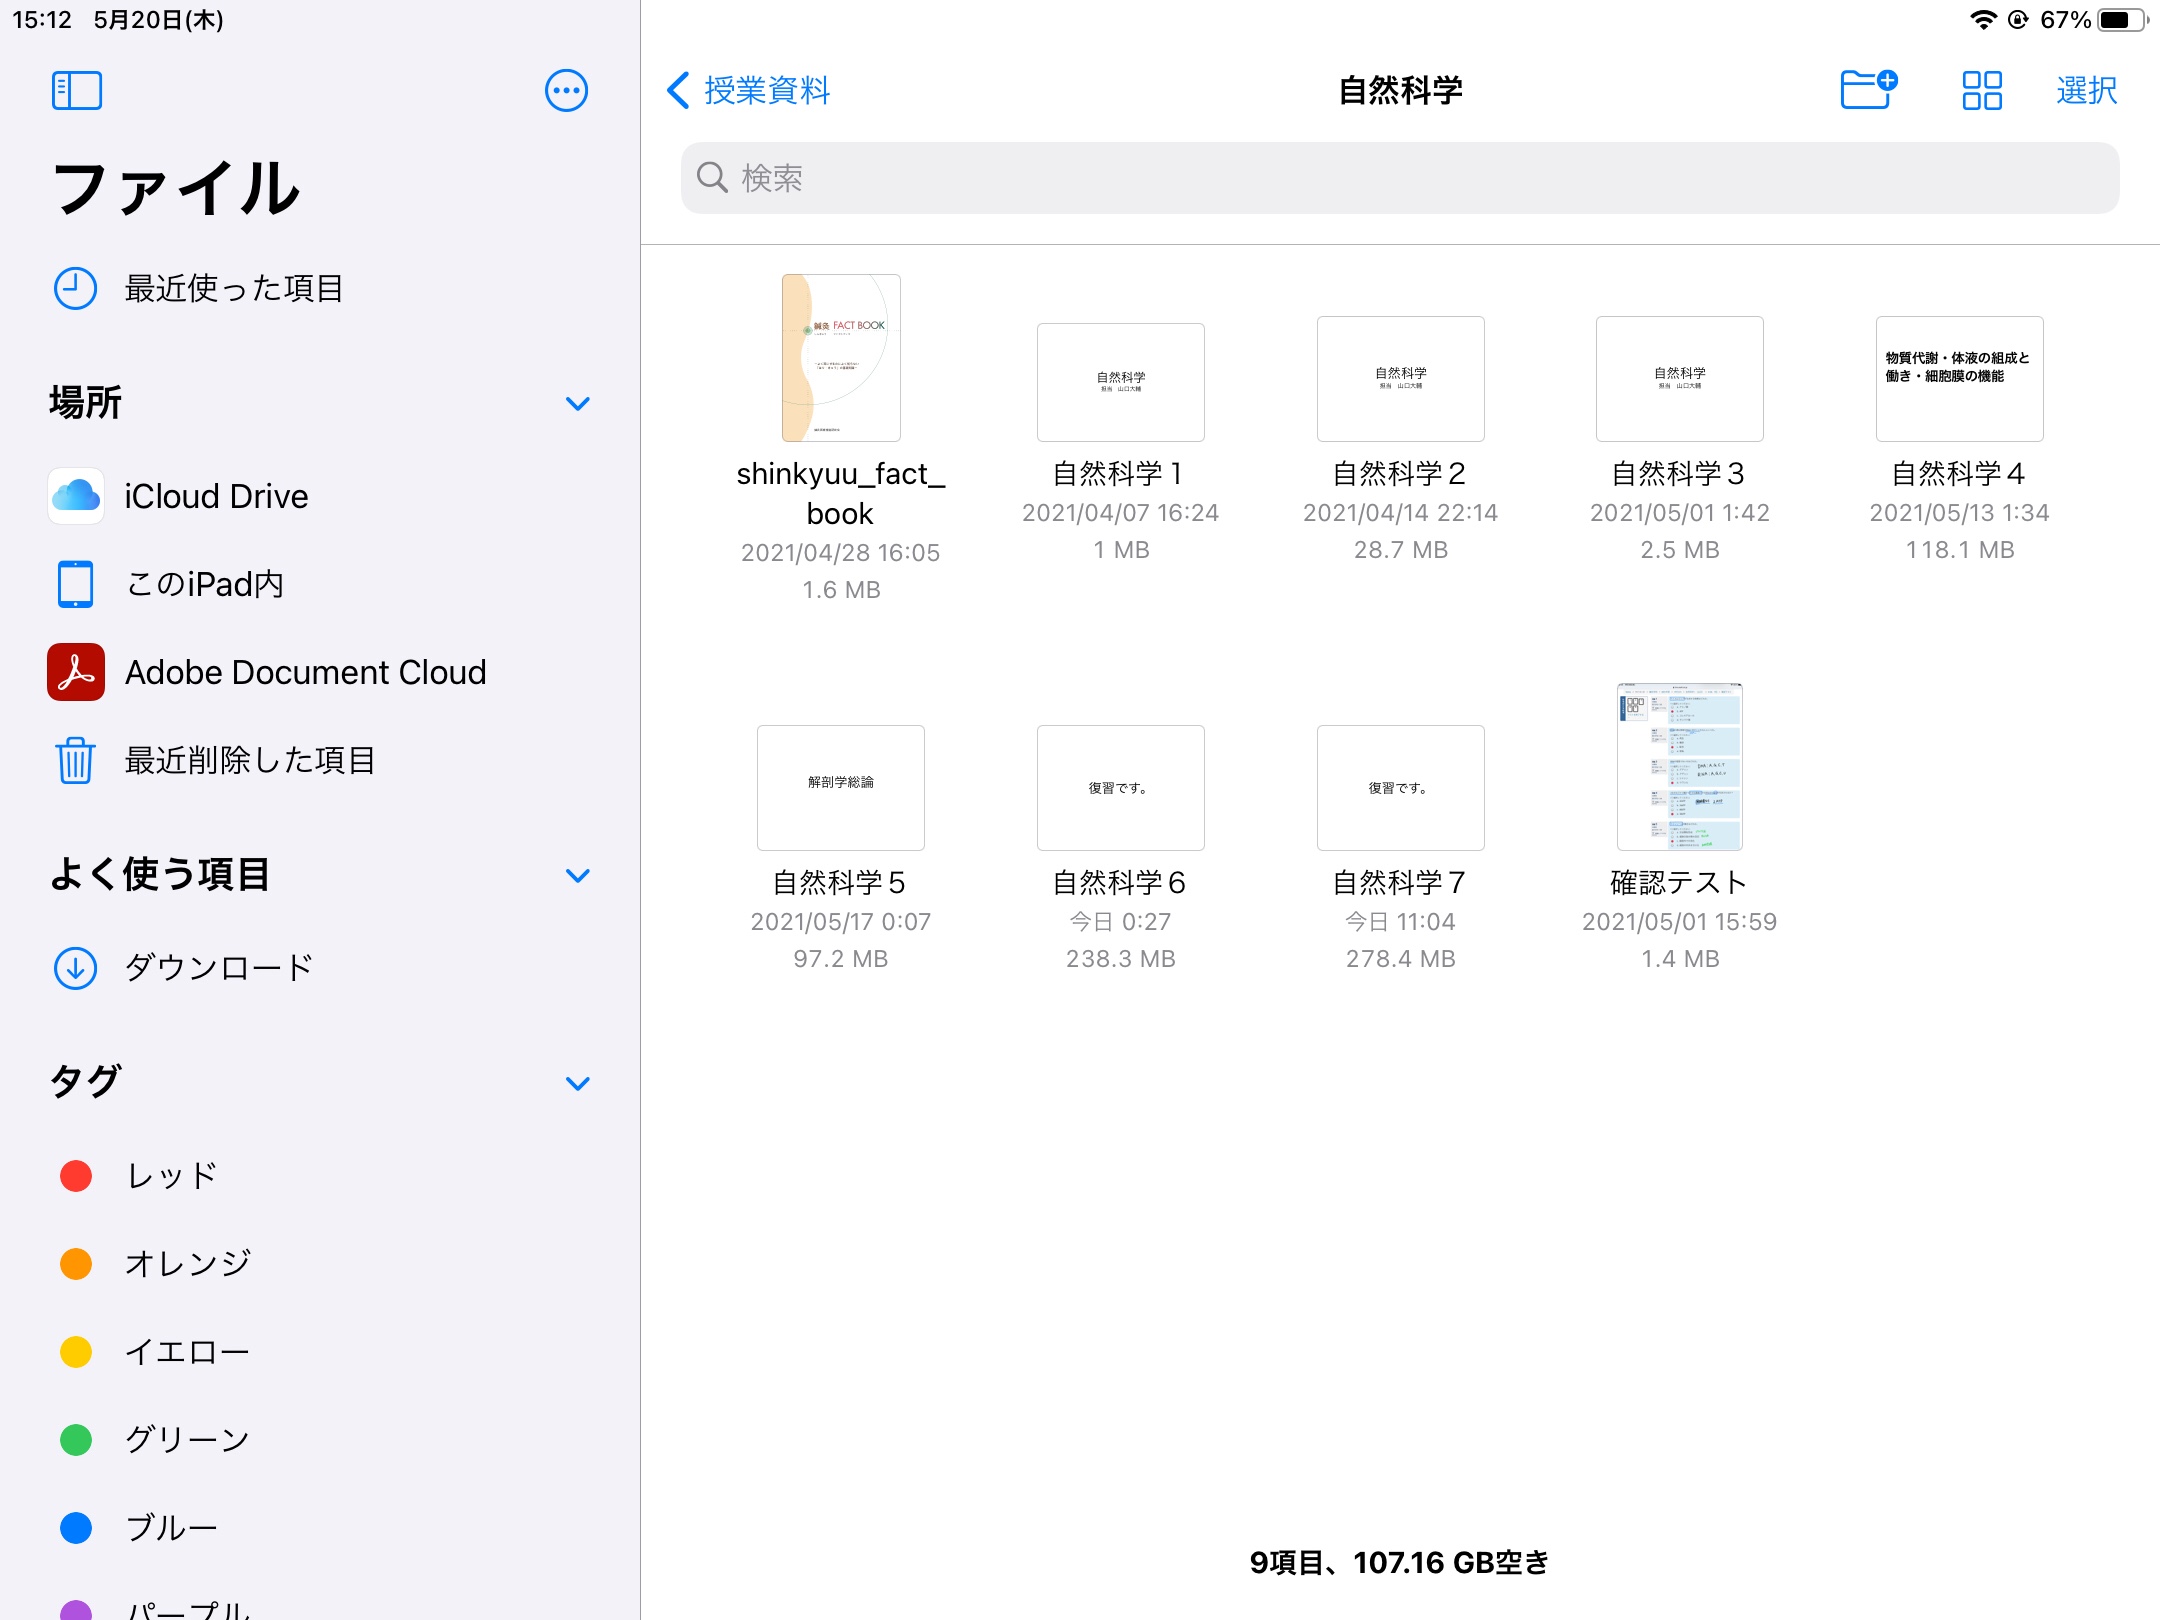This screenshot has width=2160, height=1620.
Task: Open the 確認テスト document
Action: pyautogui.click(x=1679, y=767)
